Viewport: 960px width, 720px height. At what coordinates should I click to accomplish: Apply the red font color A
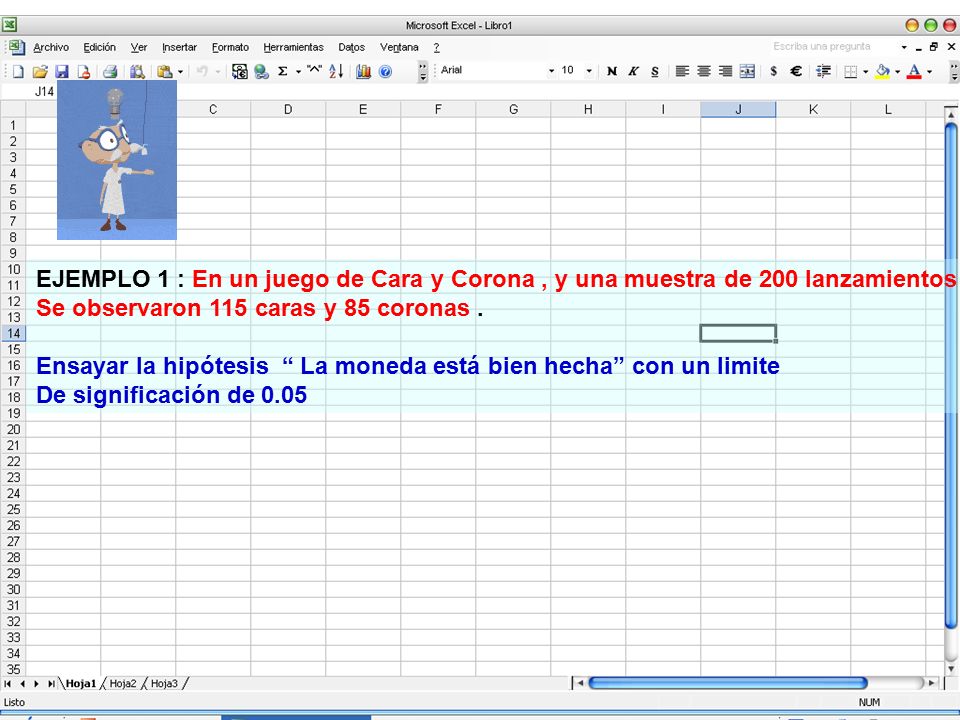(x=914, y=72)
